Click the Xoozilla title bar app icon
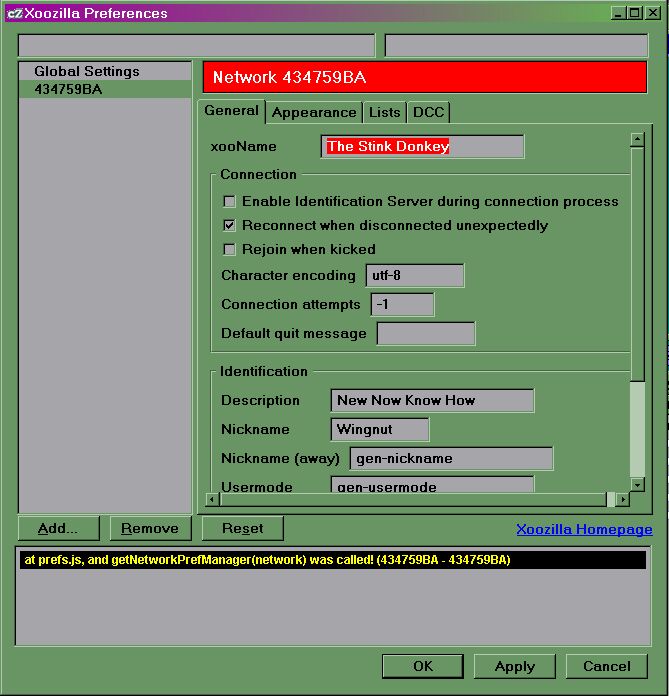Image resolution: width=669 pixels, height=696 pixels. tap(15, 13)
